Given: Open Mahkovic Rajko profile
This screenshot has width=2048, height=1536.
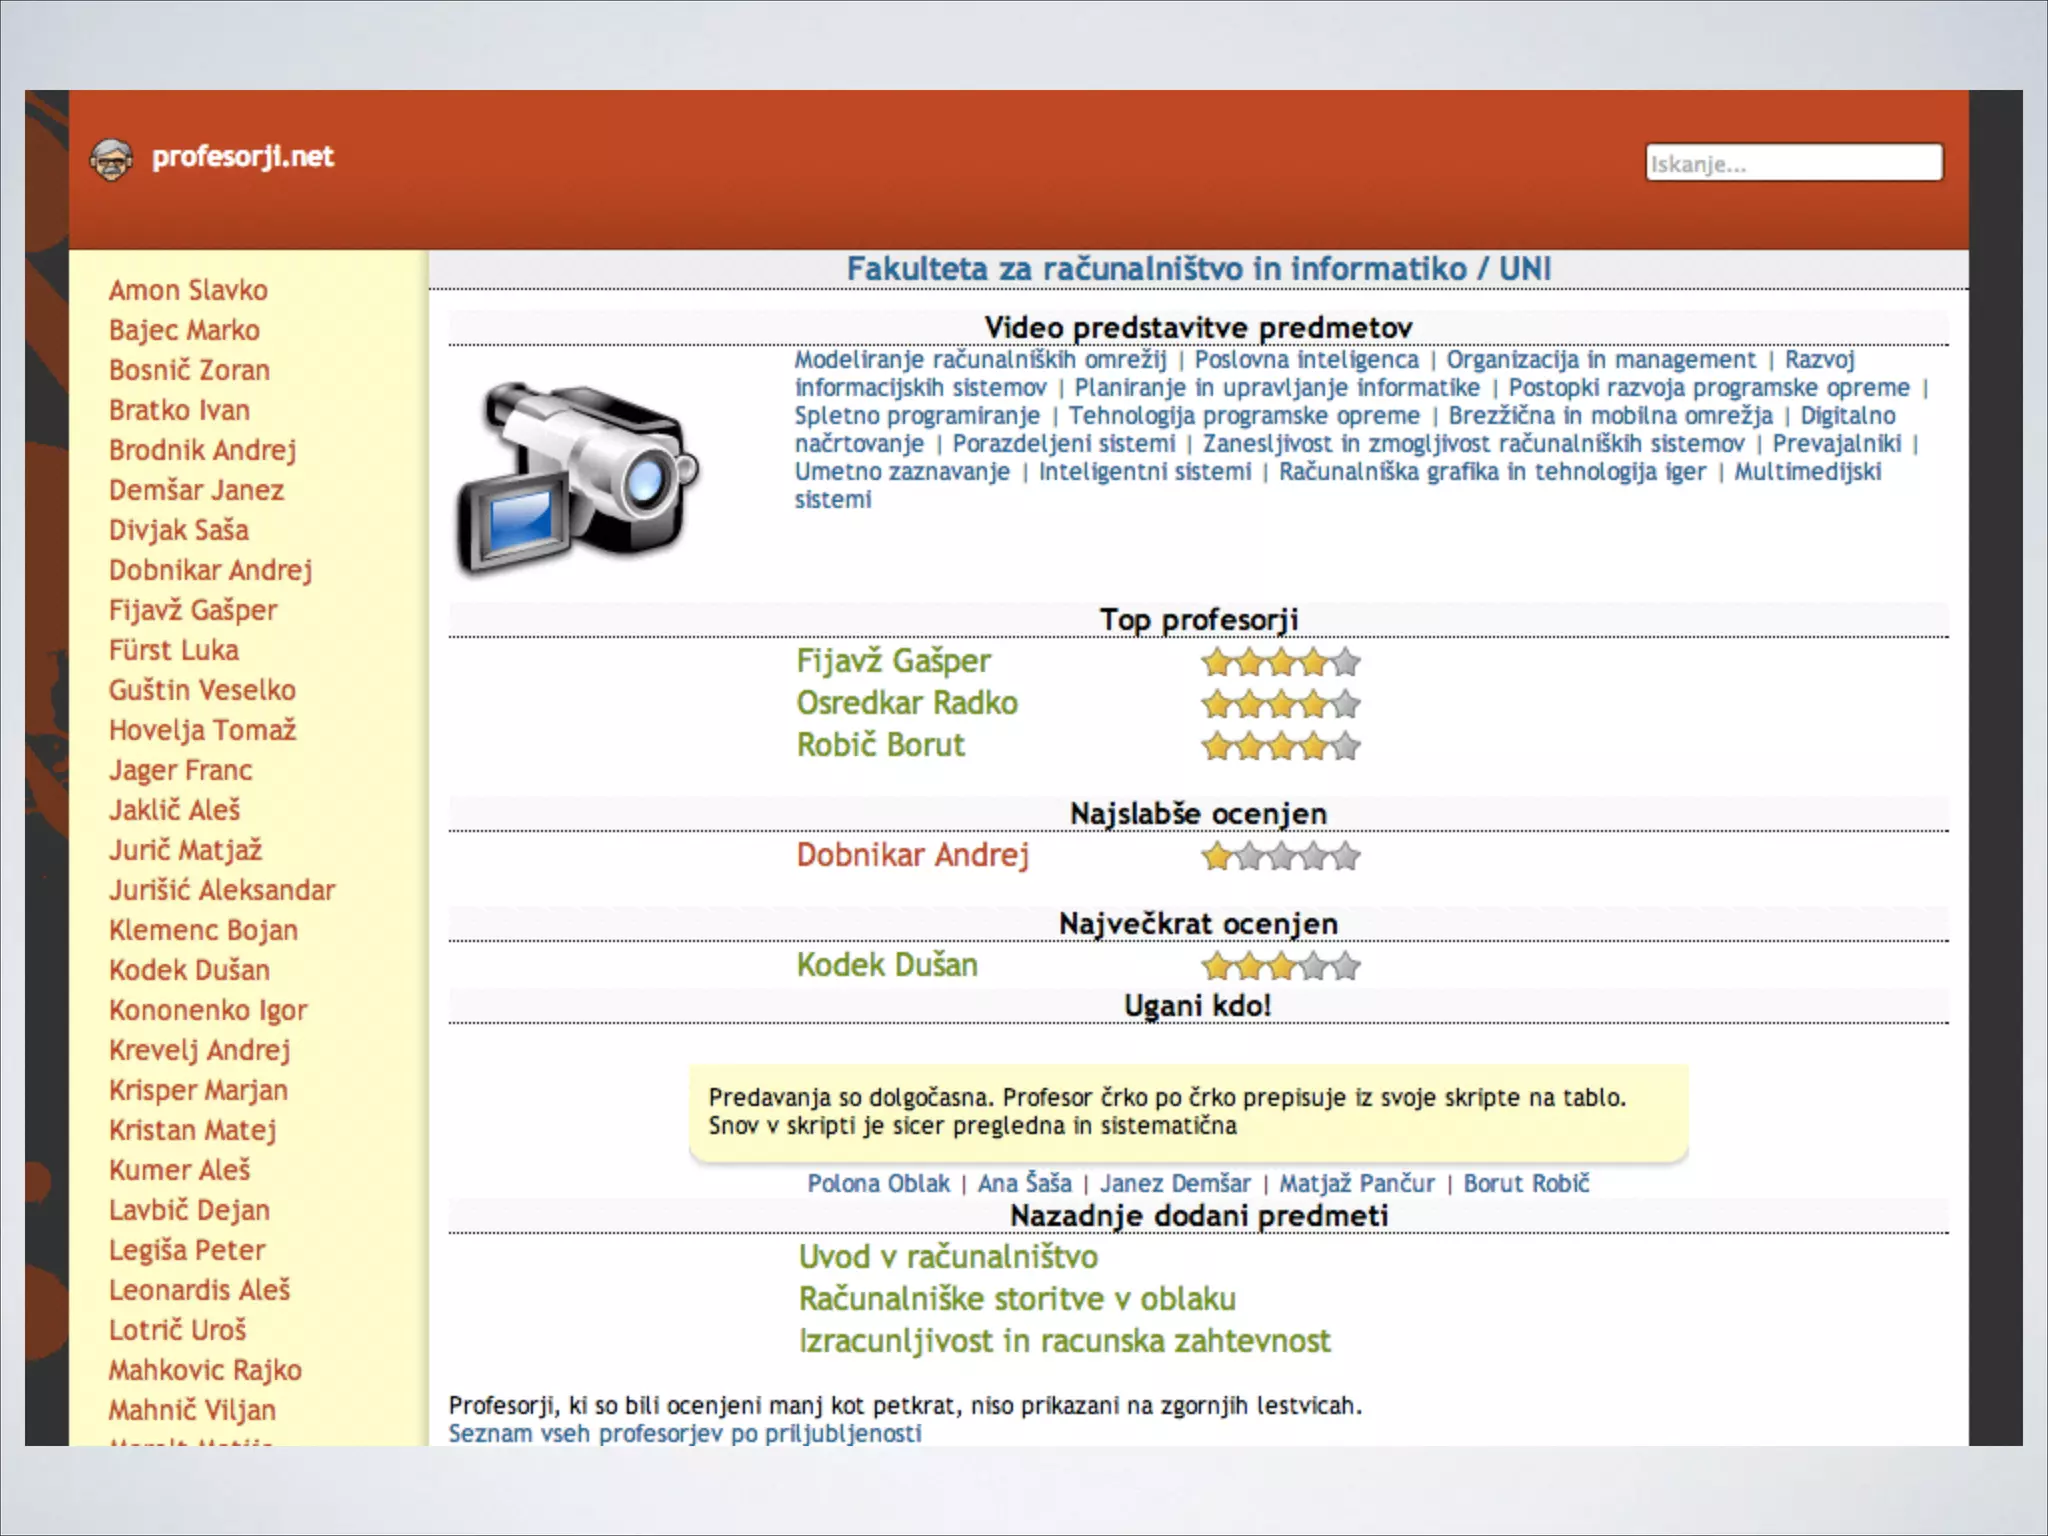Looking at the screenshot, I should click(x=205, y=1370).
